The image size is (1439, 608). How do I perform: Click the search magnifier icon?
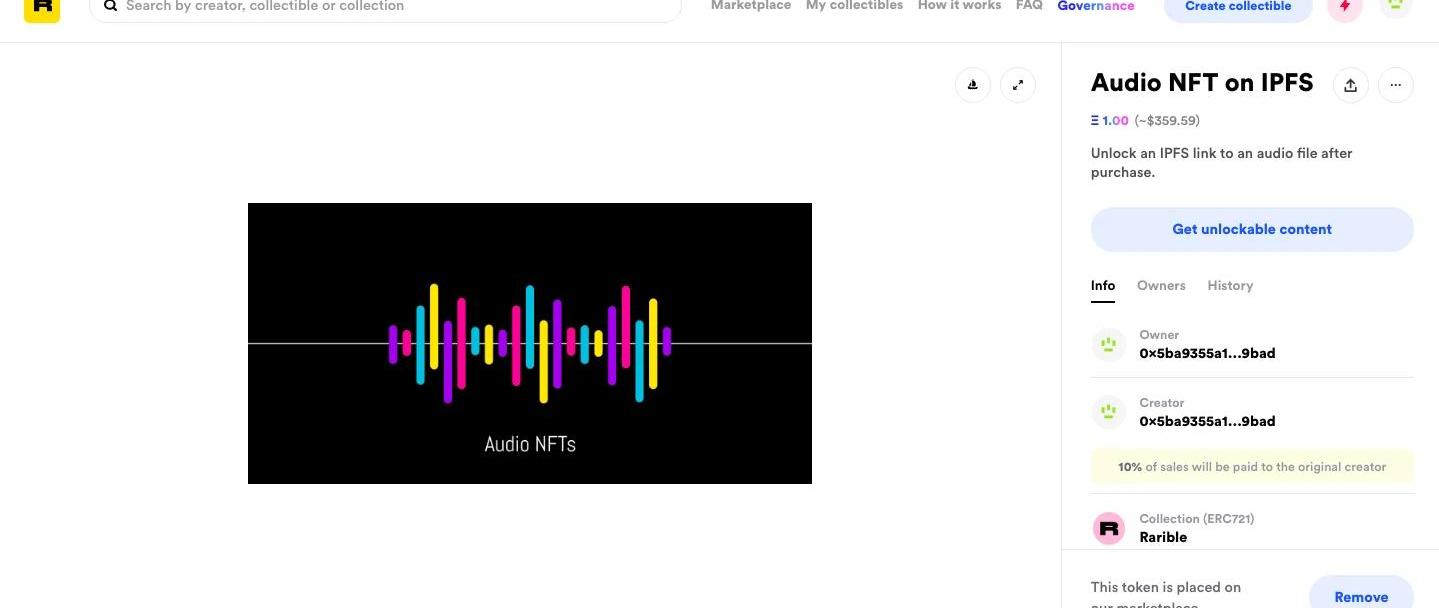coord(110,6)
